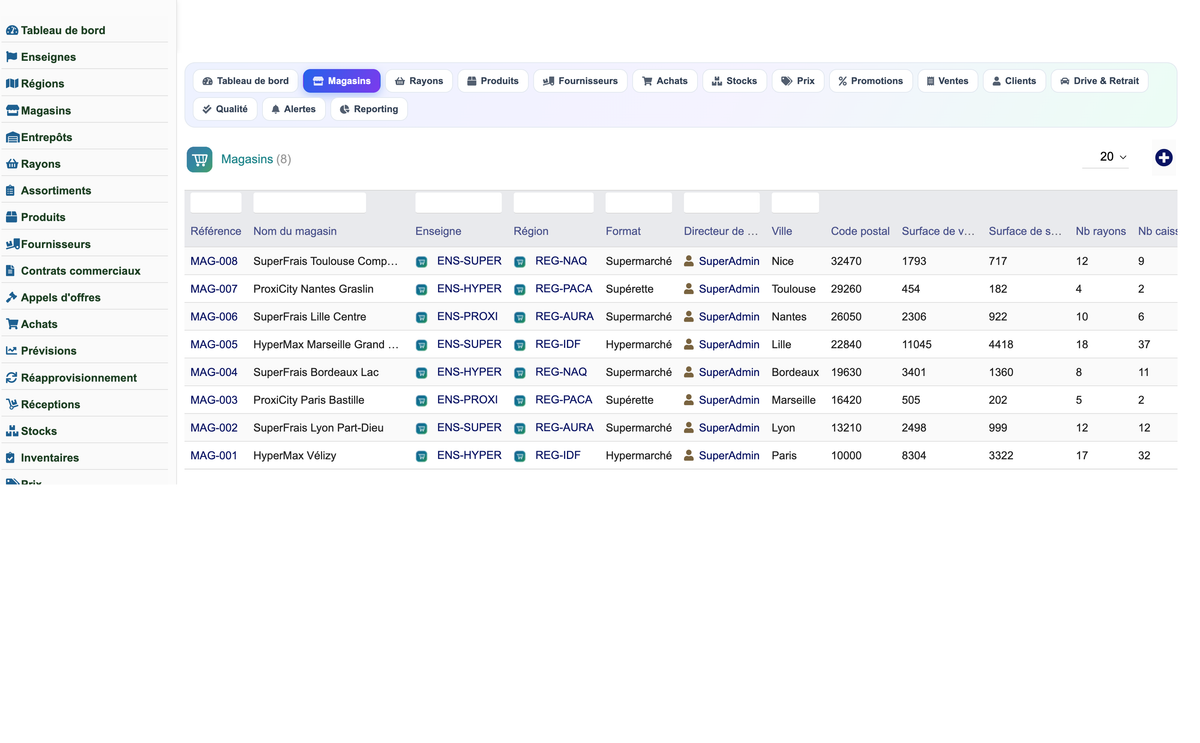Sort by Code postal column header

pyautogui.click(x=860, y=231)
